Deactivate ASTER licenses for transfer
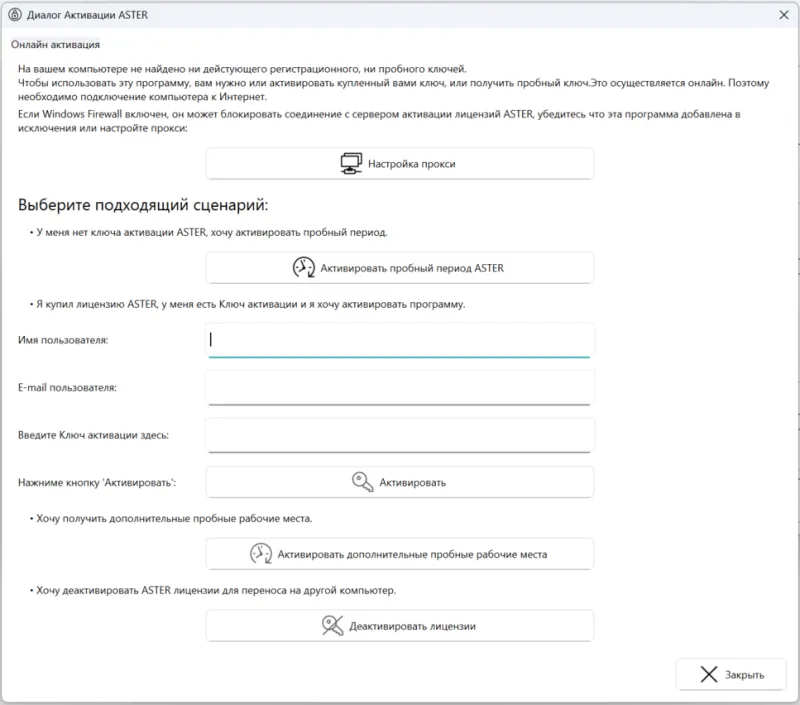Screen dimensions: 800x705 400,627
